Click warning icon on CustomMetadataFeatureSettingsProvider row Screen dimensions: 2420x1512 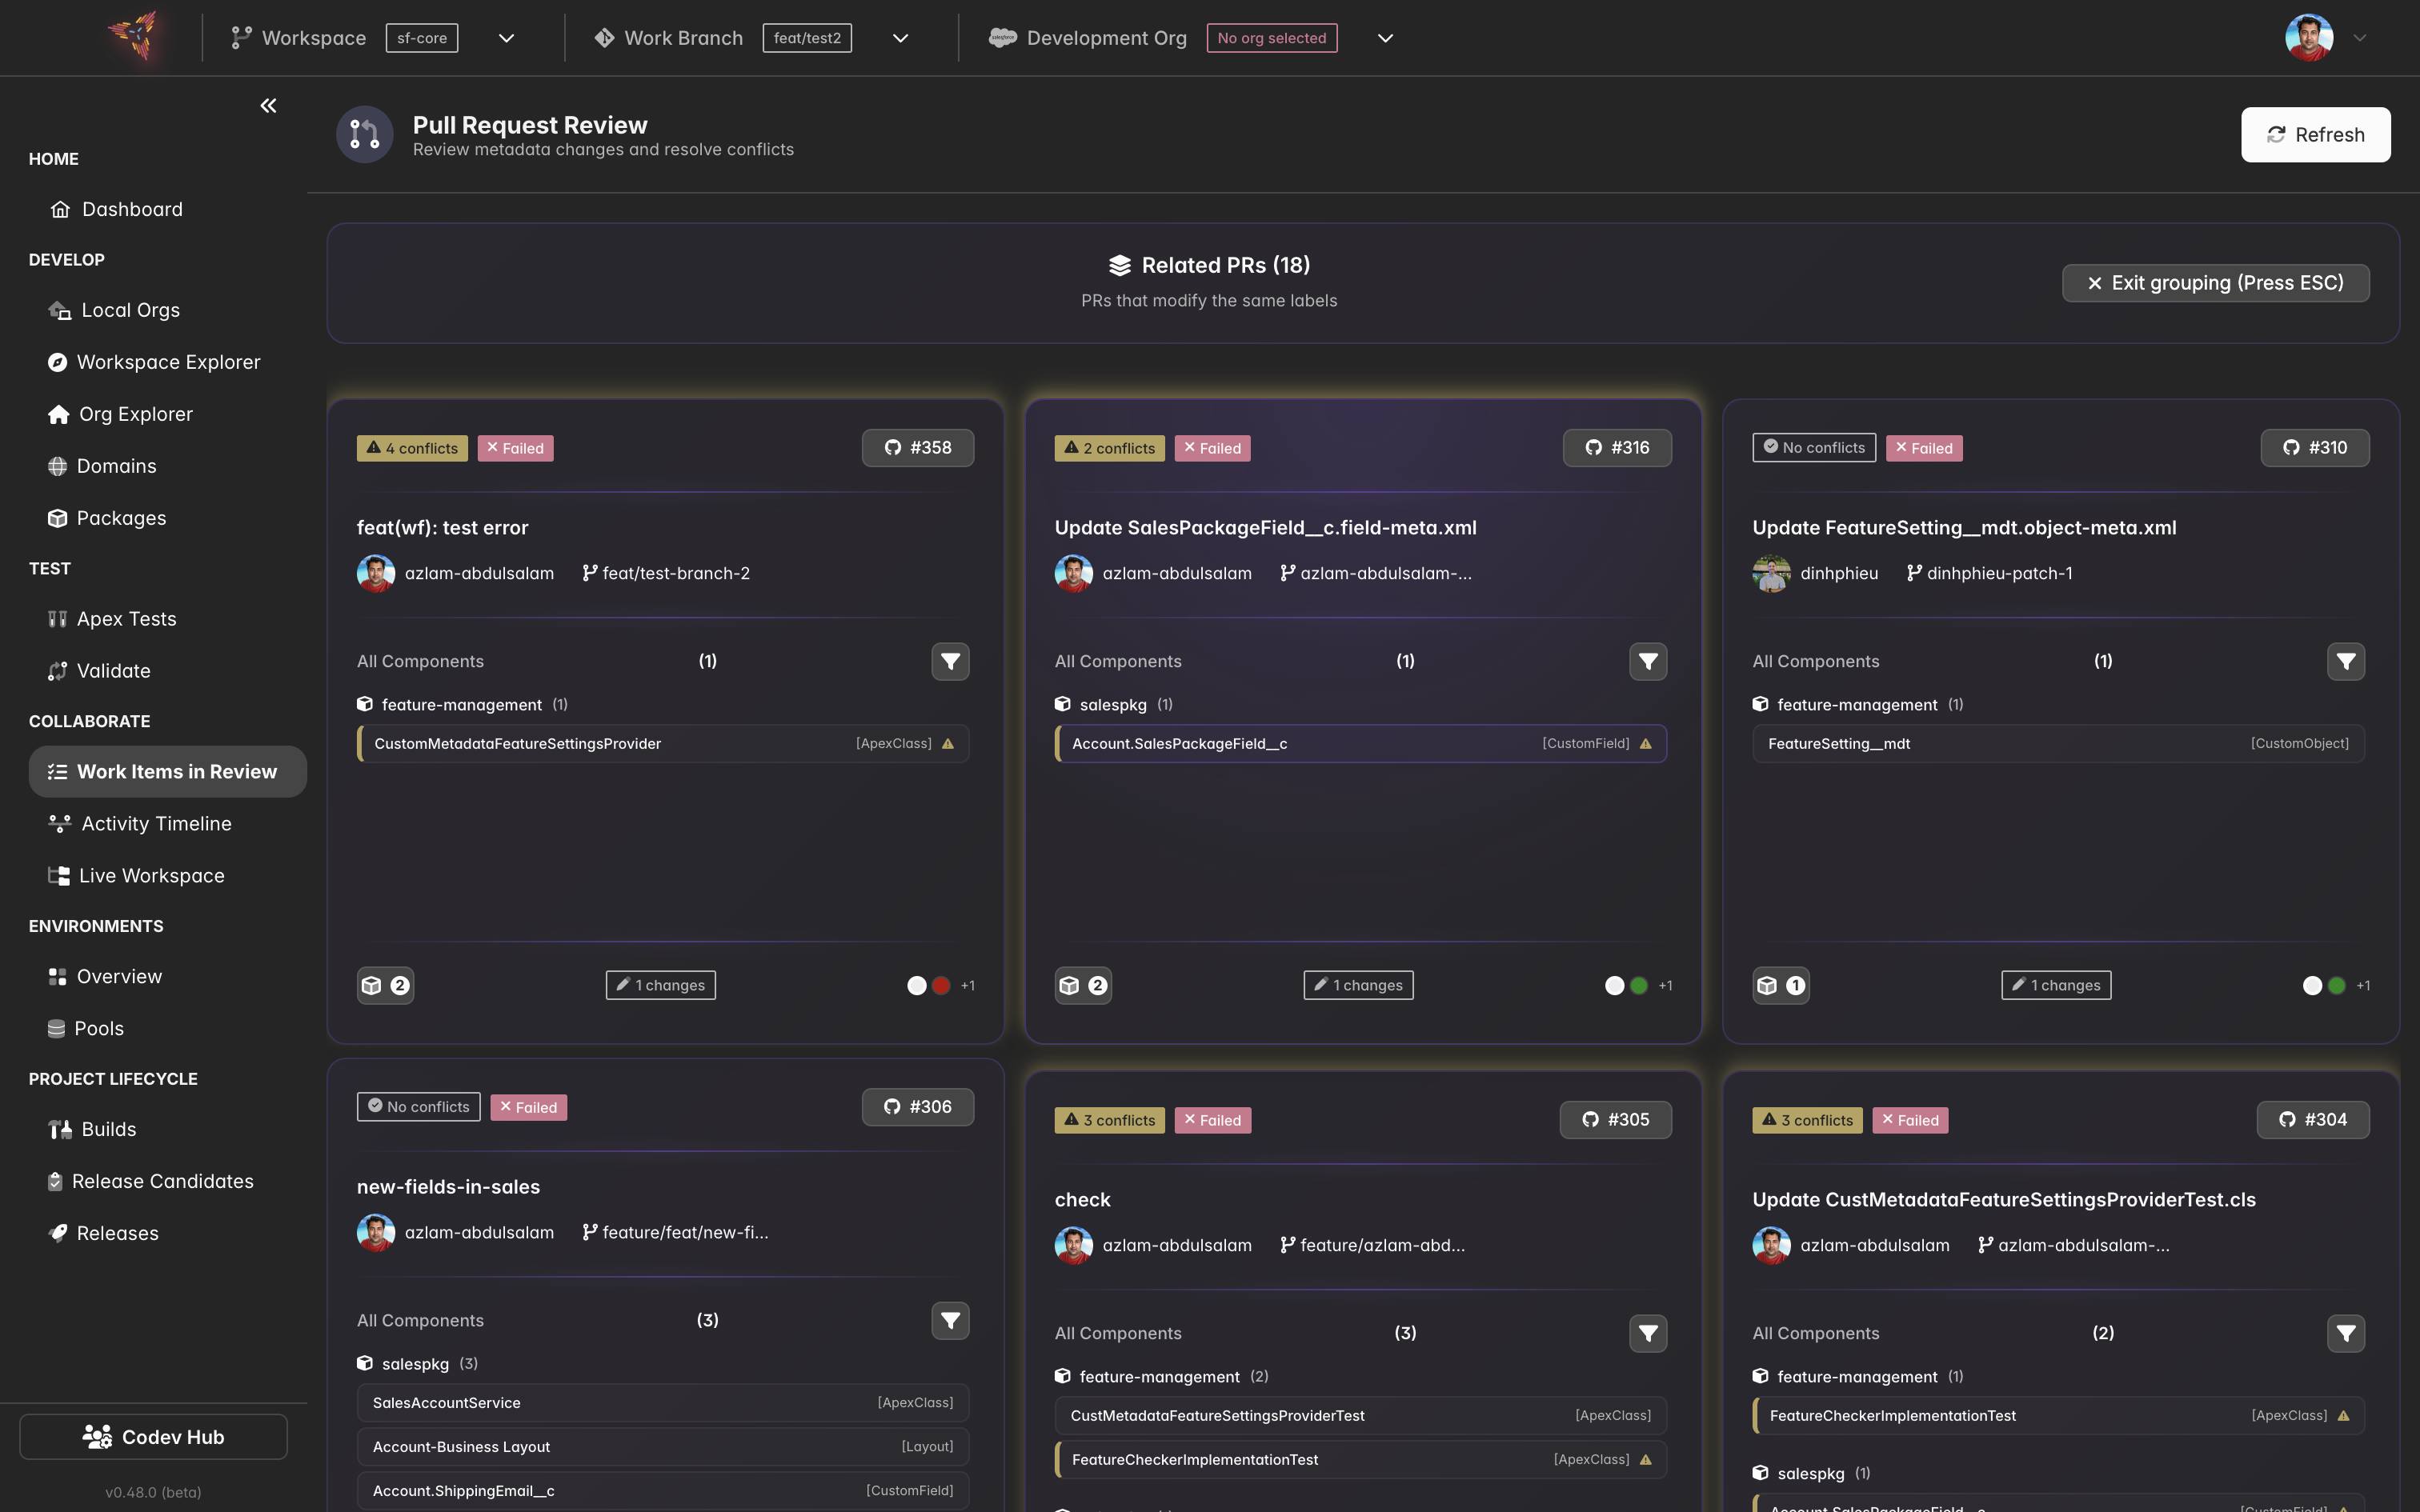point(948,744)
